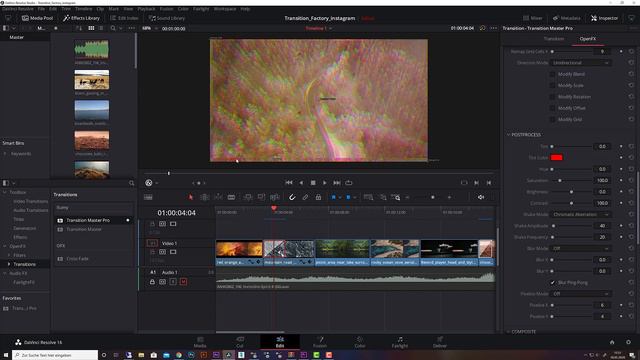
Task: Stop playback in the viewer
Action: click(313, 183)
